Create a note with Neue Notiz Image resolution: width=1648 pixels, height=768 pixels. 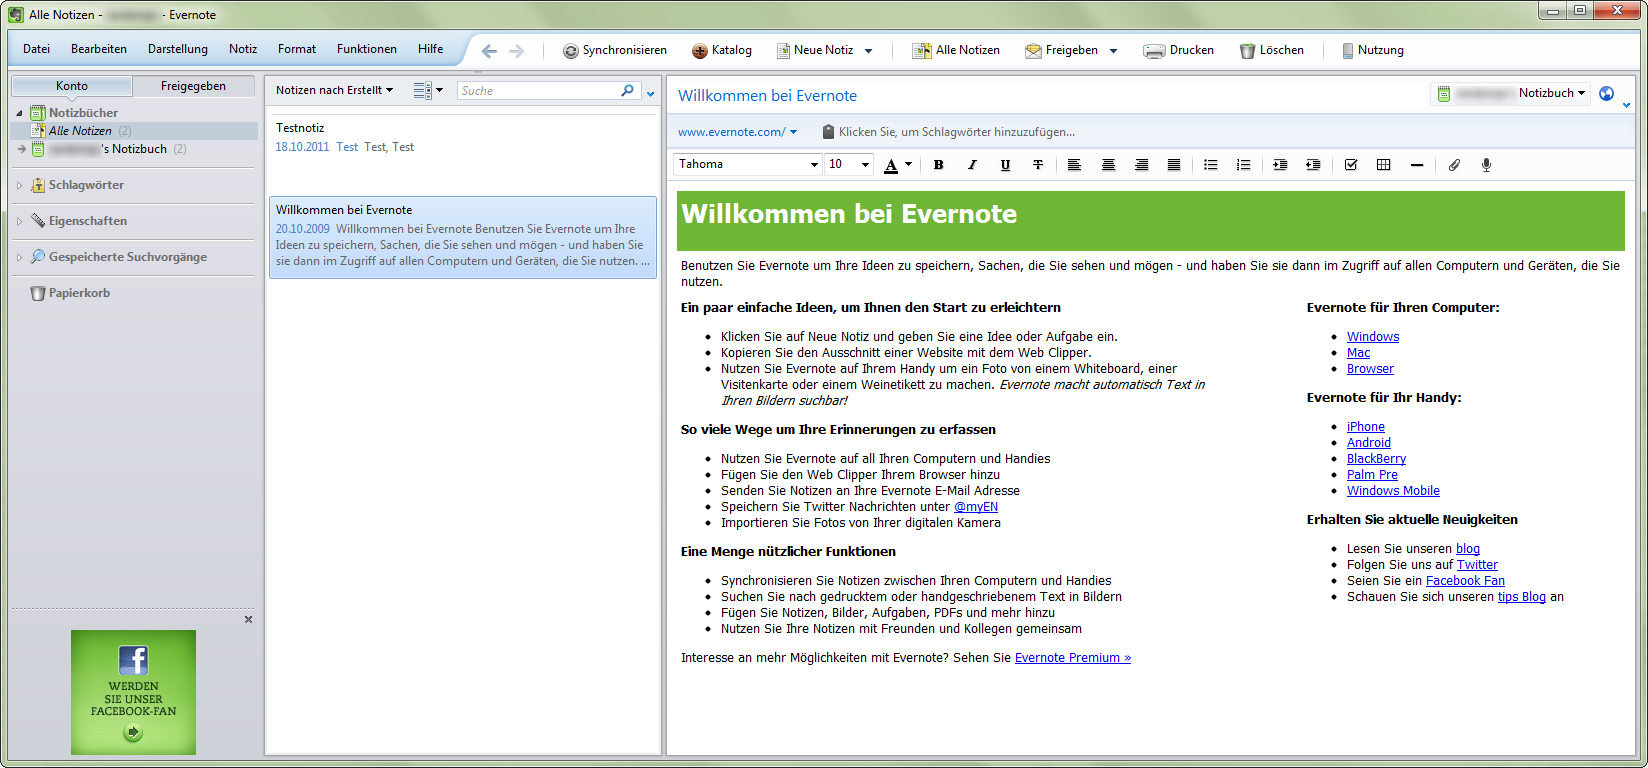coord(816,50)
